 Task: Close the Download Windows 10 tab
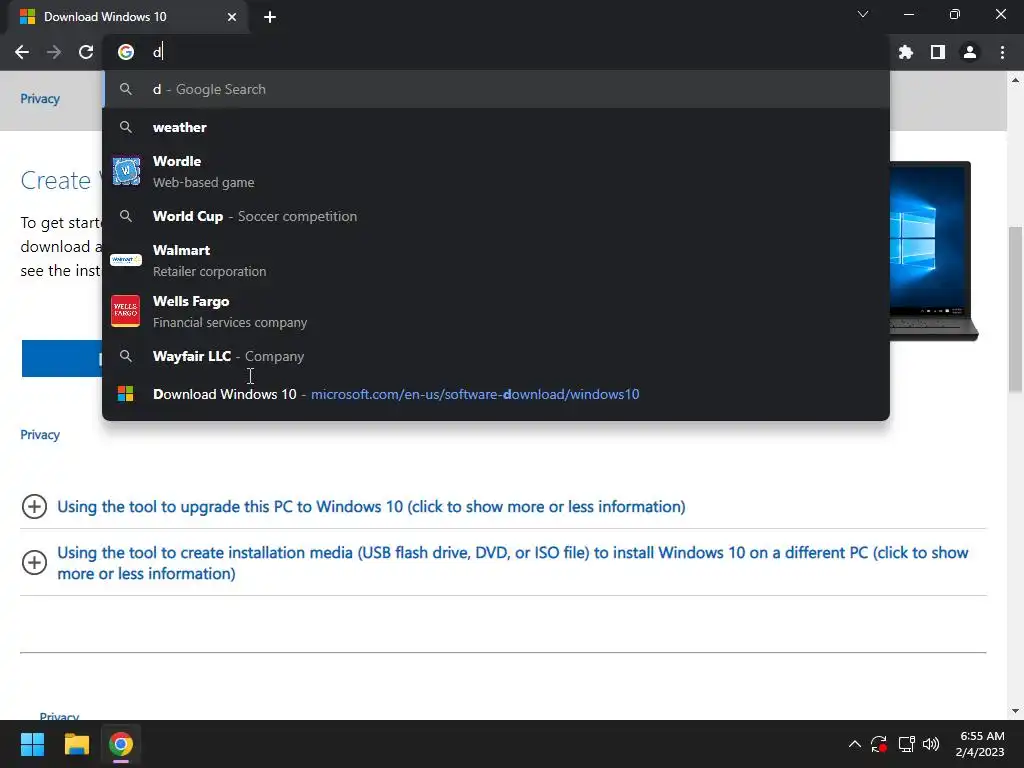[x=231, y=17]
